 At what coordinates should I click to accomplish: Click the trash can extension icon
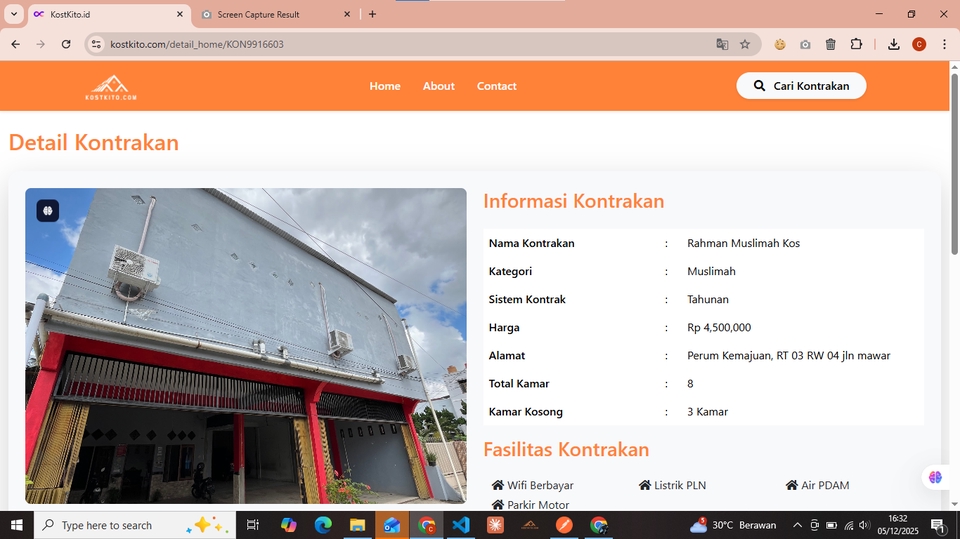point(831,44)
